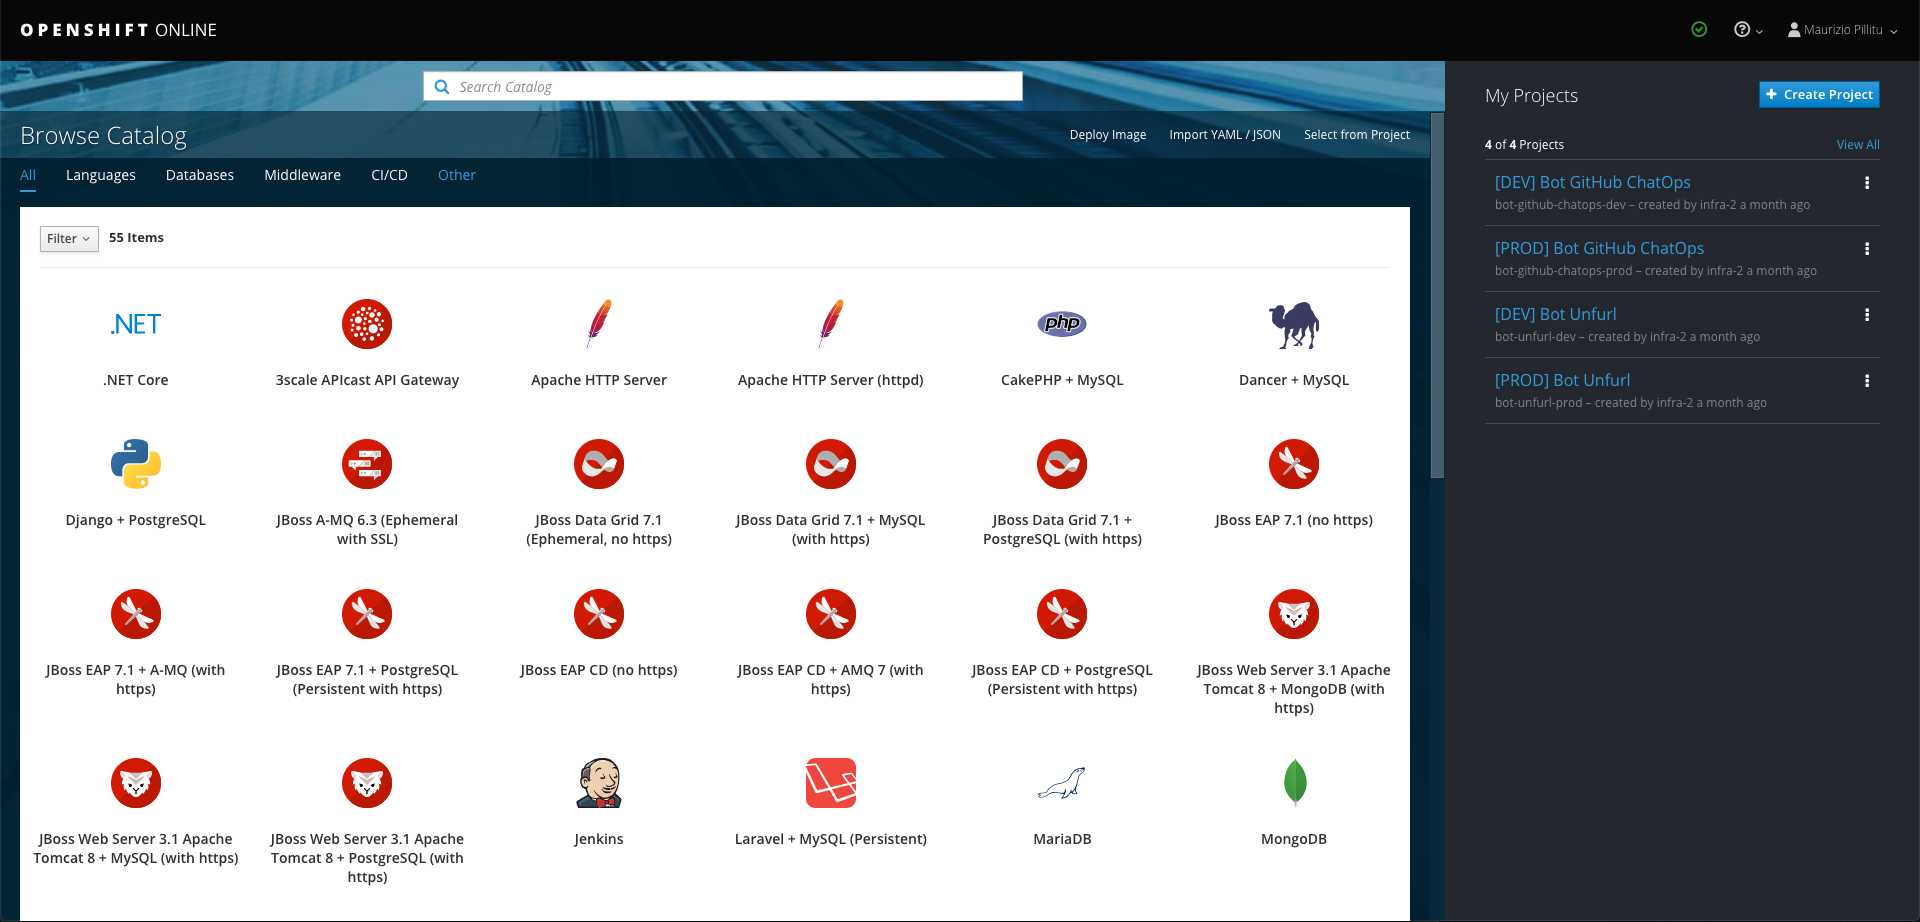Image resolution: width=1920 pixels, height=922 pixels.
Task: Switch to the Databases tab
Action: [199, 175]
